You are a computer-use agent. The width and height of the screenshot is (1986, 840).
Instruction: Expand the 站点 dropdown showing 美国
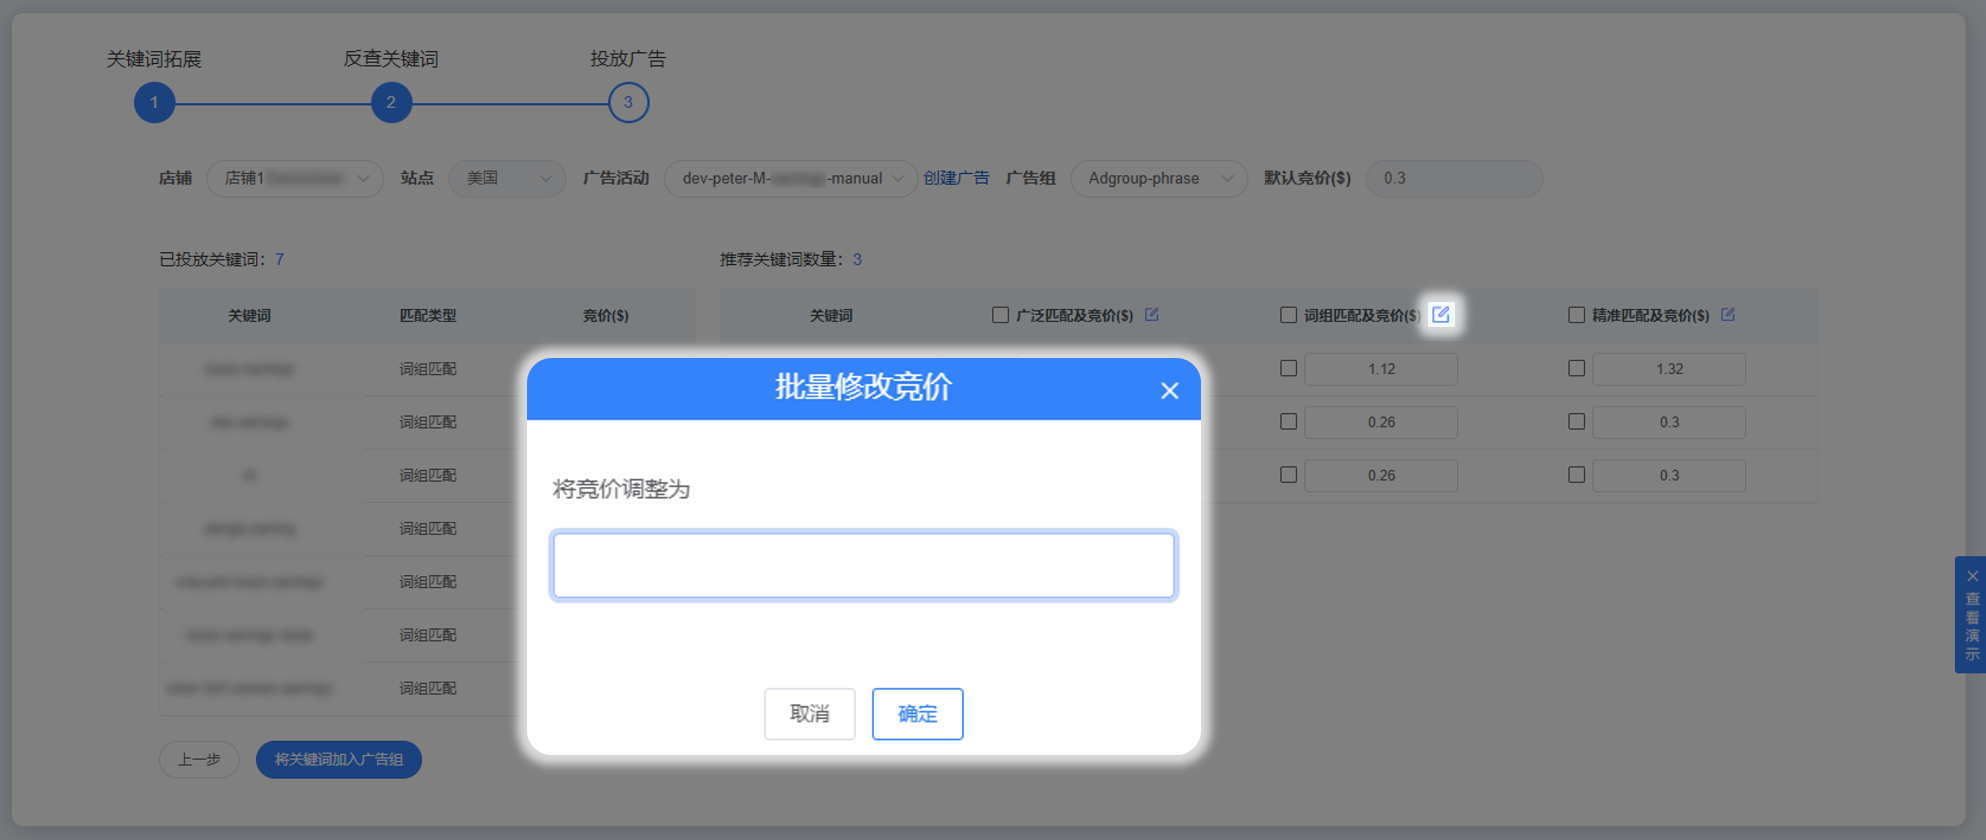pos(507,179)
